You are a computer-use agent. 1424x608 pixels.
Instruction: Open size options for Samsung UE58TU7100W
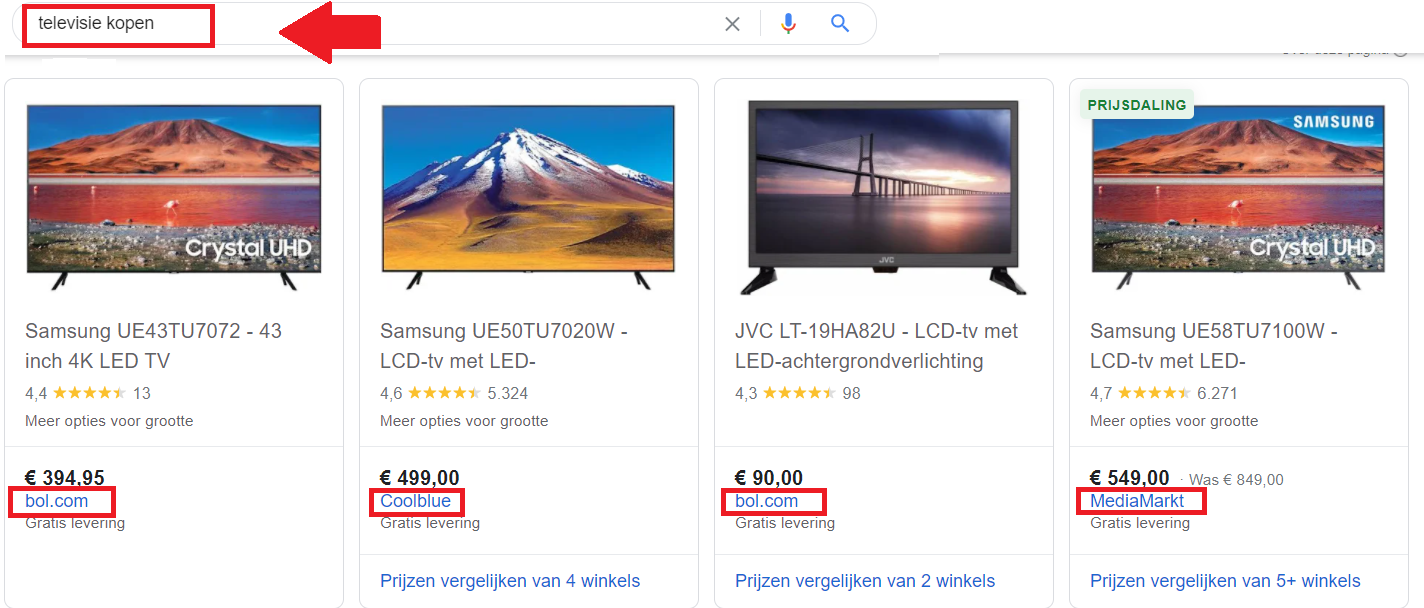[1173, 421]
